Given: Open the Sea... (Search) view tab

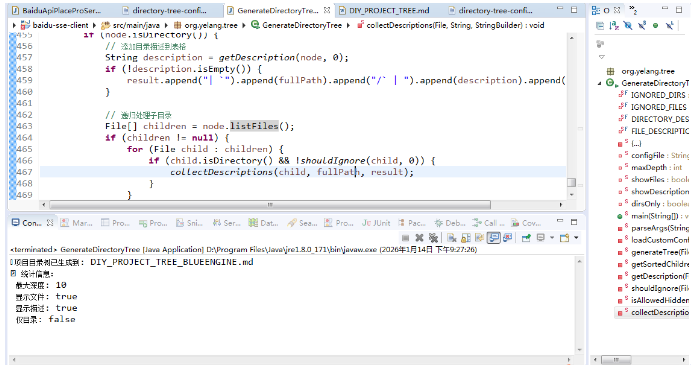Looking at the screenshot, I should (x=302, y=223).
